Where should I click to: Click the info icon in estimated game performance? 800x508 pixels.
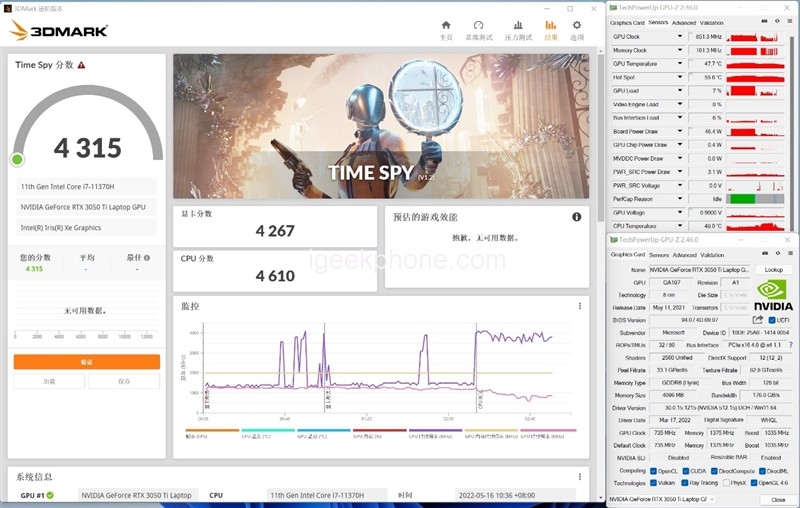tap(576, 217)
